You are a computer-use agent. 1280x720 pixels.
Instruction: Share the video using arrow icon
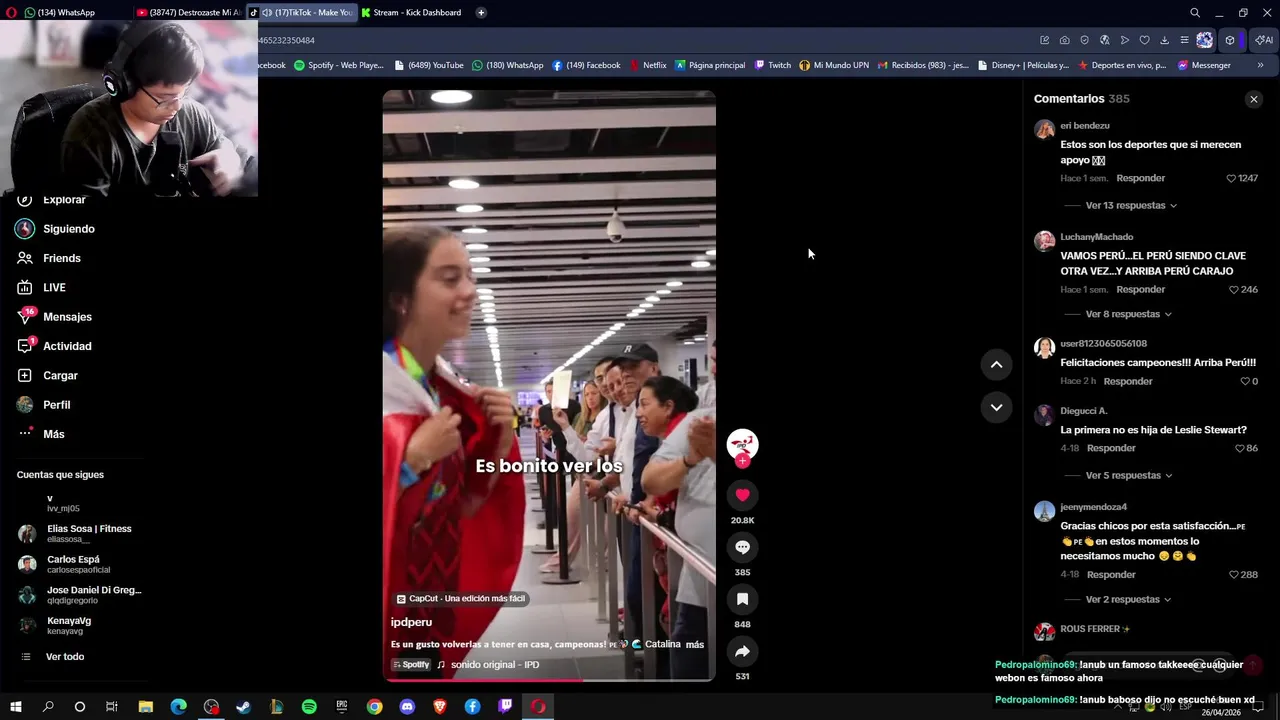[x=742, y=651]
